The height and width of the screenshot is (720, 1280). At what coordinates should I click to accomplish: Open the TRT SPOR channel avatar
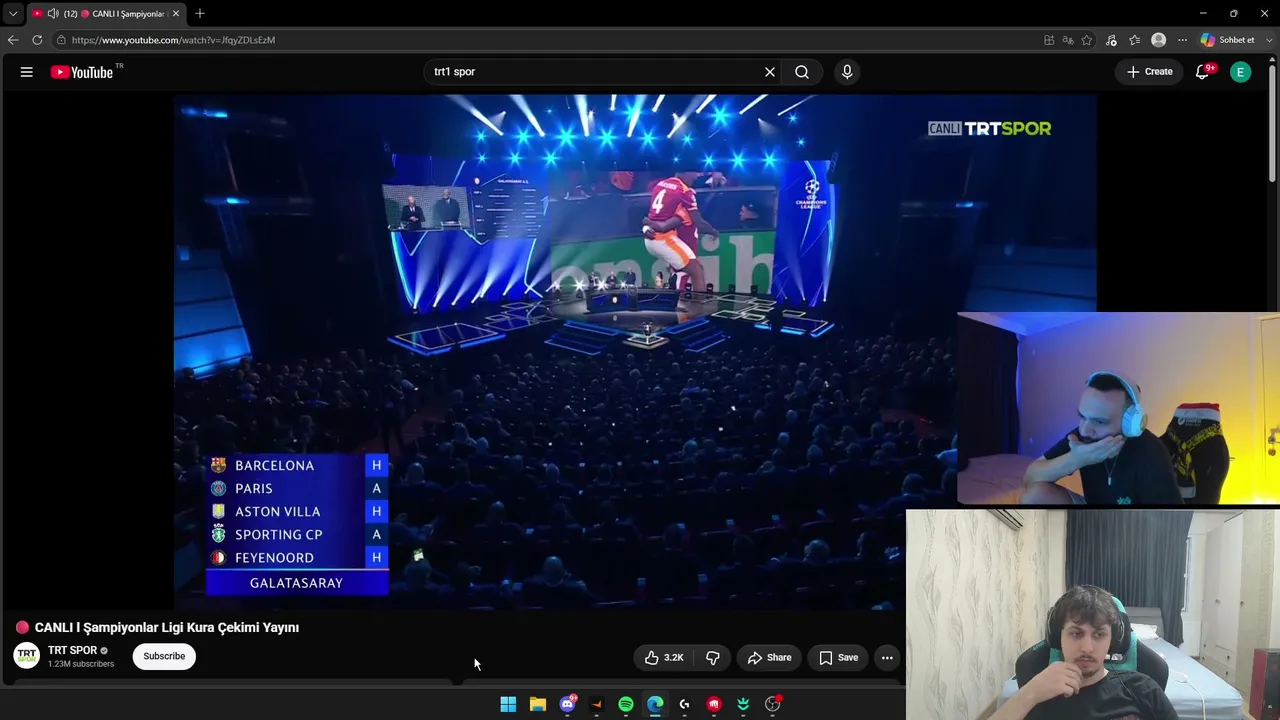coord(27,656)
